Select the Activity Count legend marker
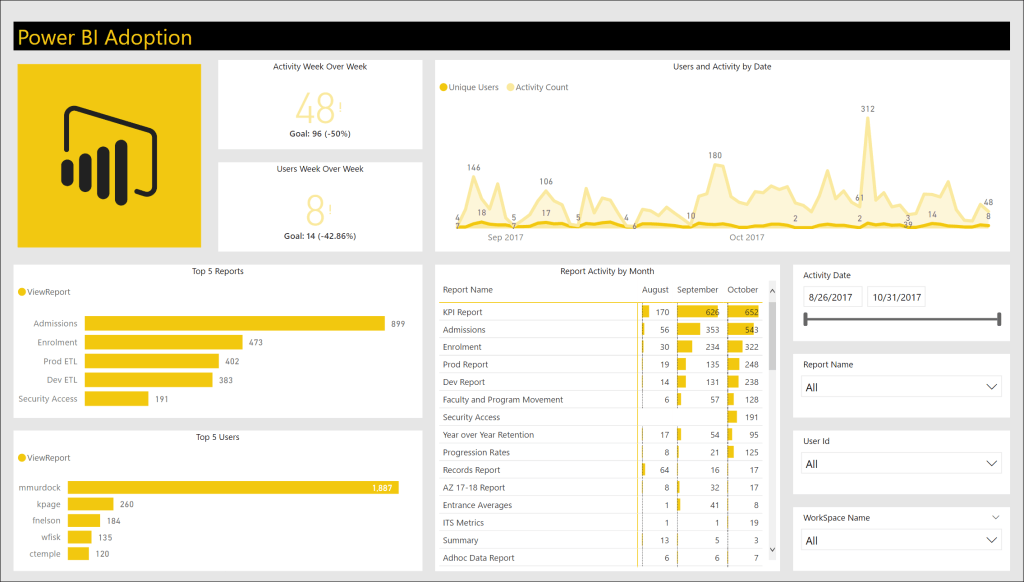The width and height of the screenshot is (1024, 582). tap(510, 88)
